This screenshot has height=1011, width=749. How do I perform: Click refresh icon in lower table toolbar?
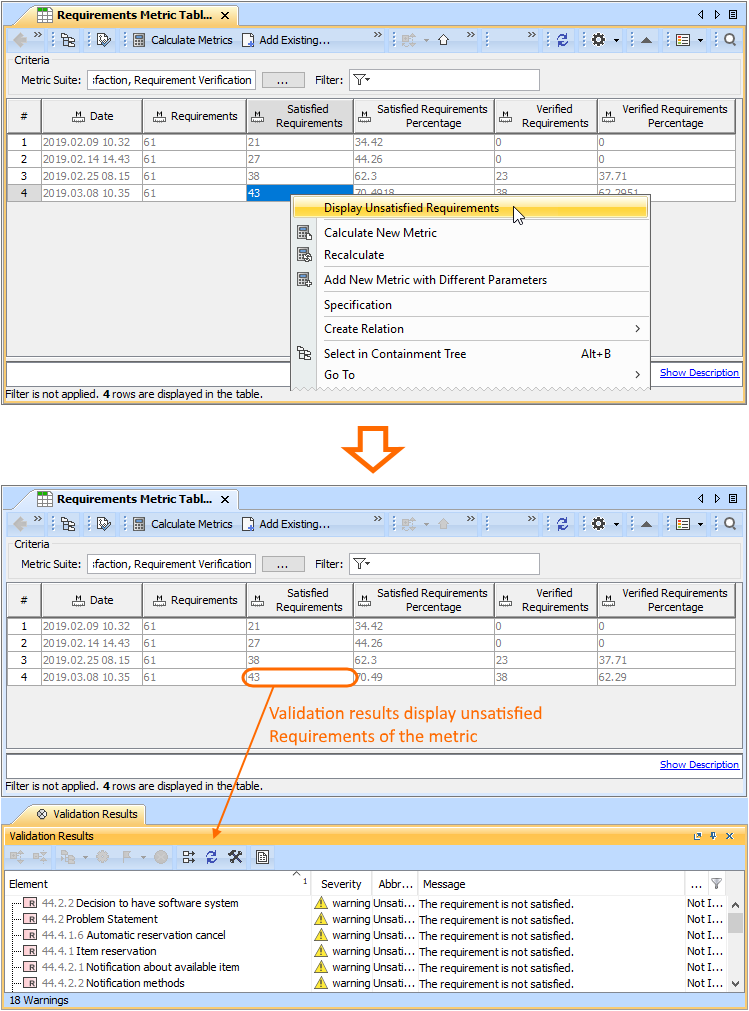(x=563, y=524)
